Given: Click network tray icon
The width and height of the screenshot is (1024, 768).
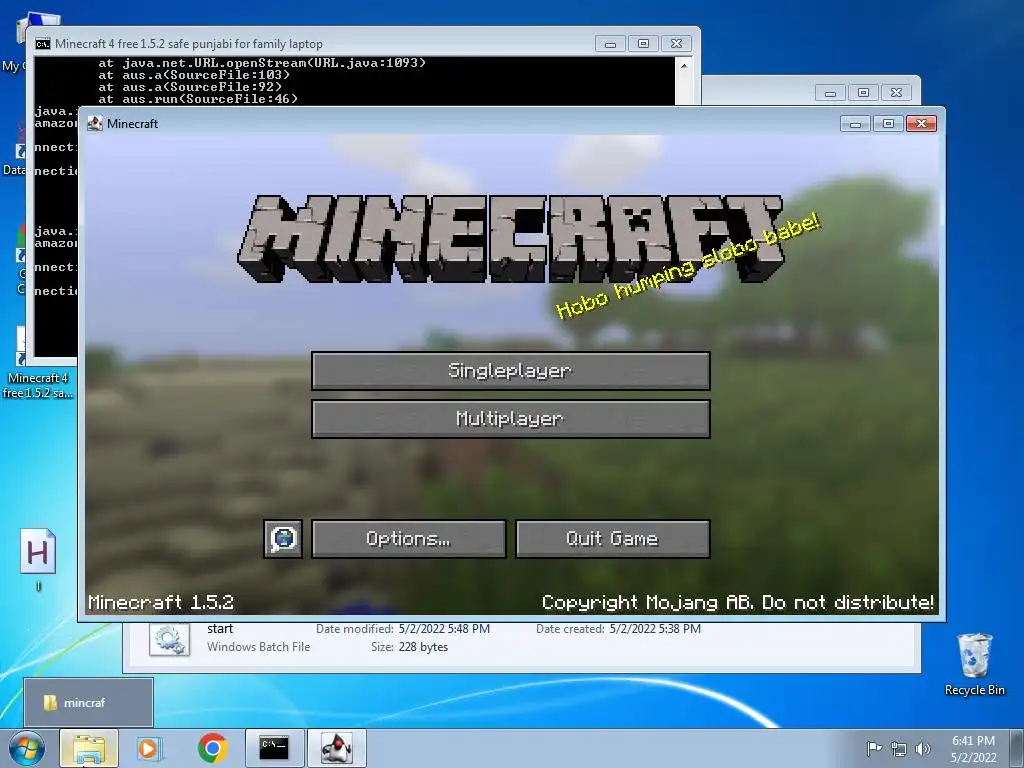Looking at the screenshot, I should [x=899, y=748].
